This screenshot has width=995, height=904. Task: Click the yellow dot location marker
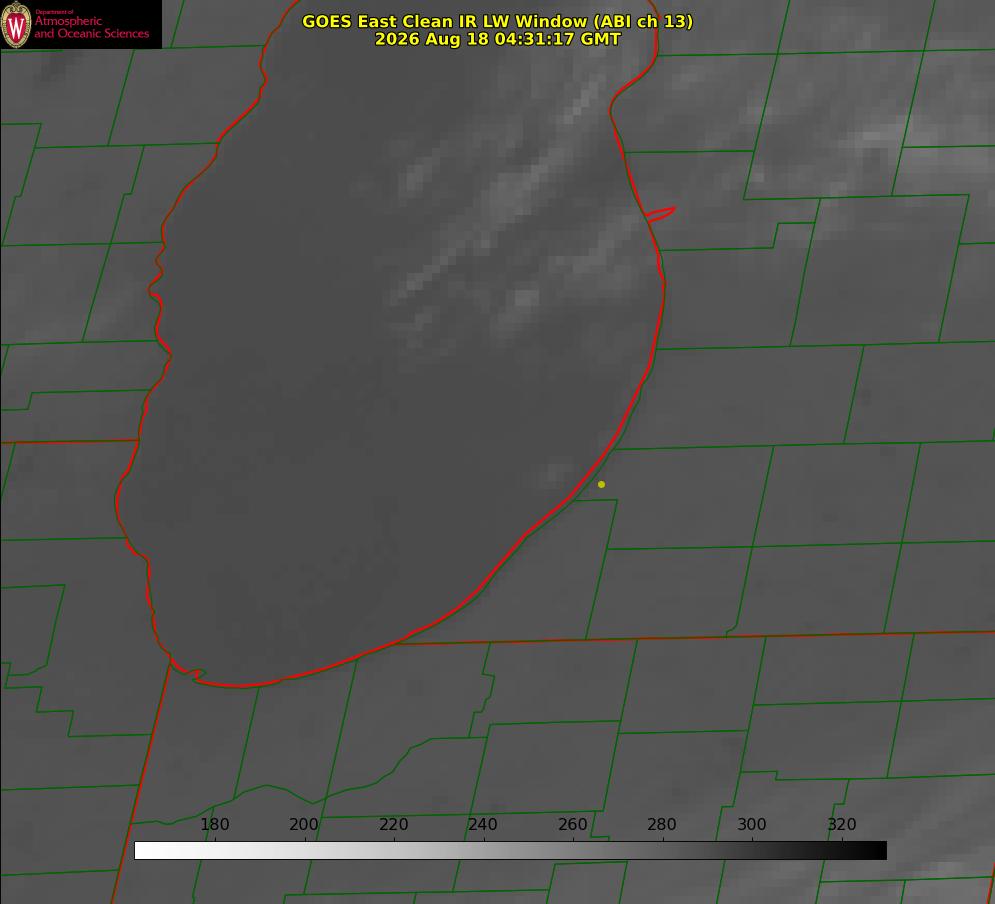coord(601,484)
